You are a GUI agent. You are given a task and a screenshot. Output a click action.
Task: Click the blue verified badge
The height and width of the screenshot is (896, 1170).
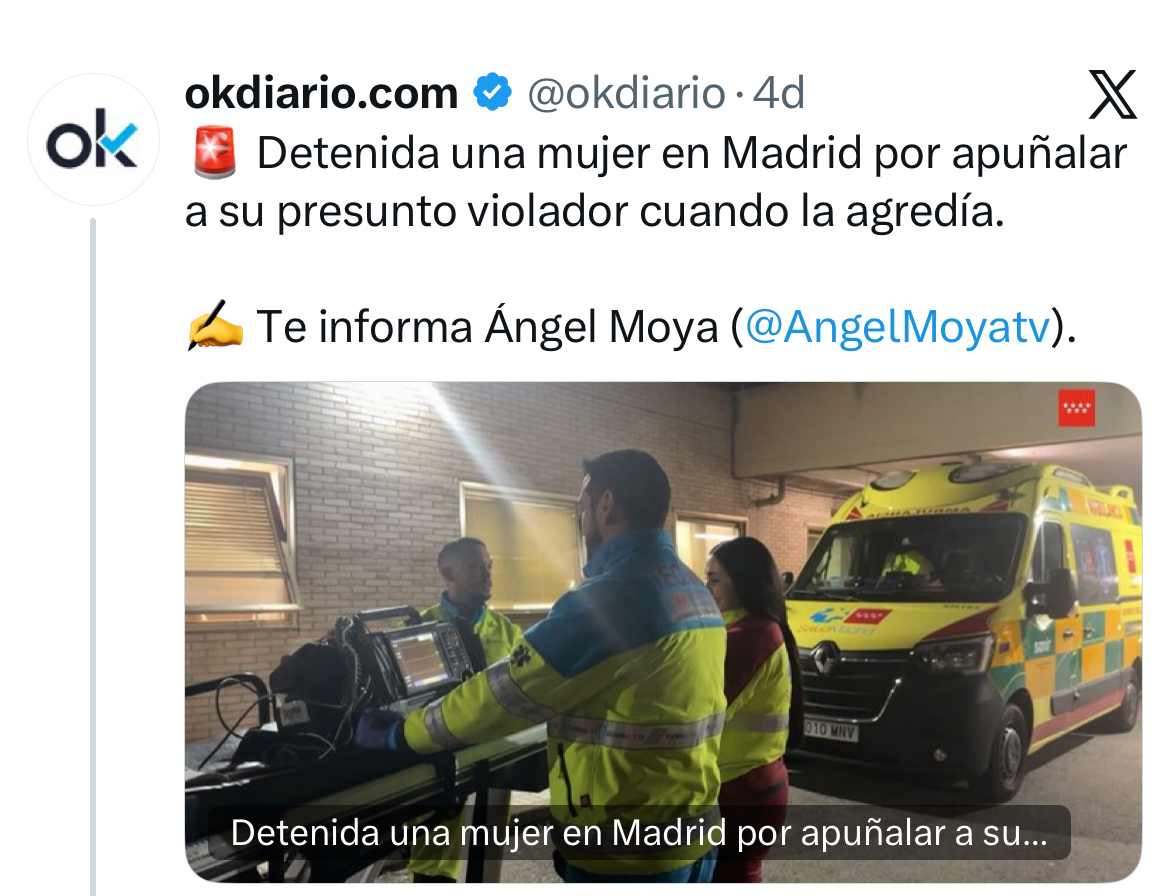click(492, 93)
